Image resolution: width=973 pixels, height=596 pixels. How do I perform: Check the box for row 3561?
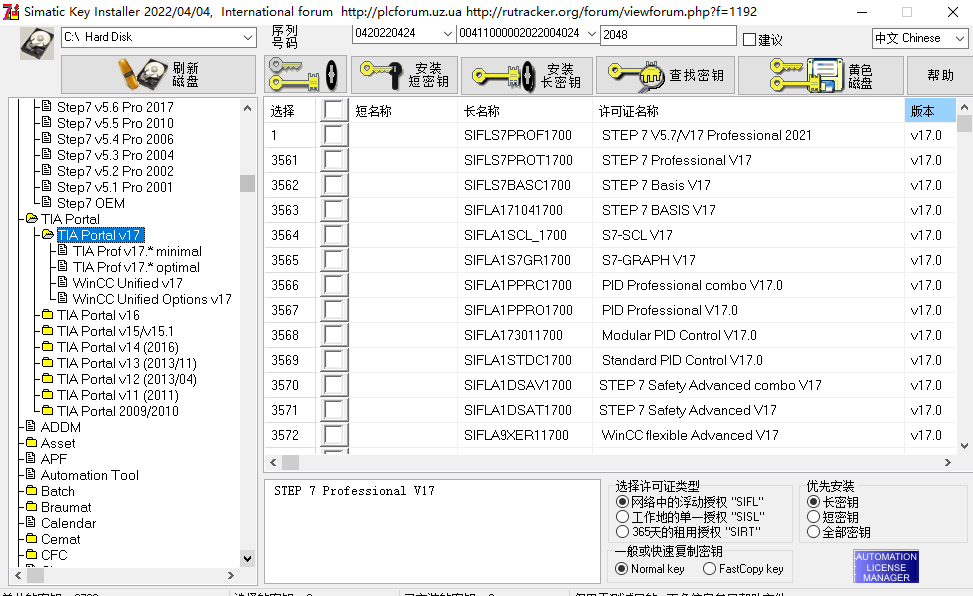pyautogui.click(x=334, y=160)
